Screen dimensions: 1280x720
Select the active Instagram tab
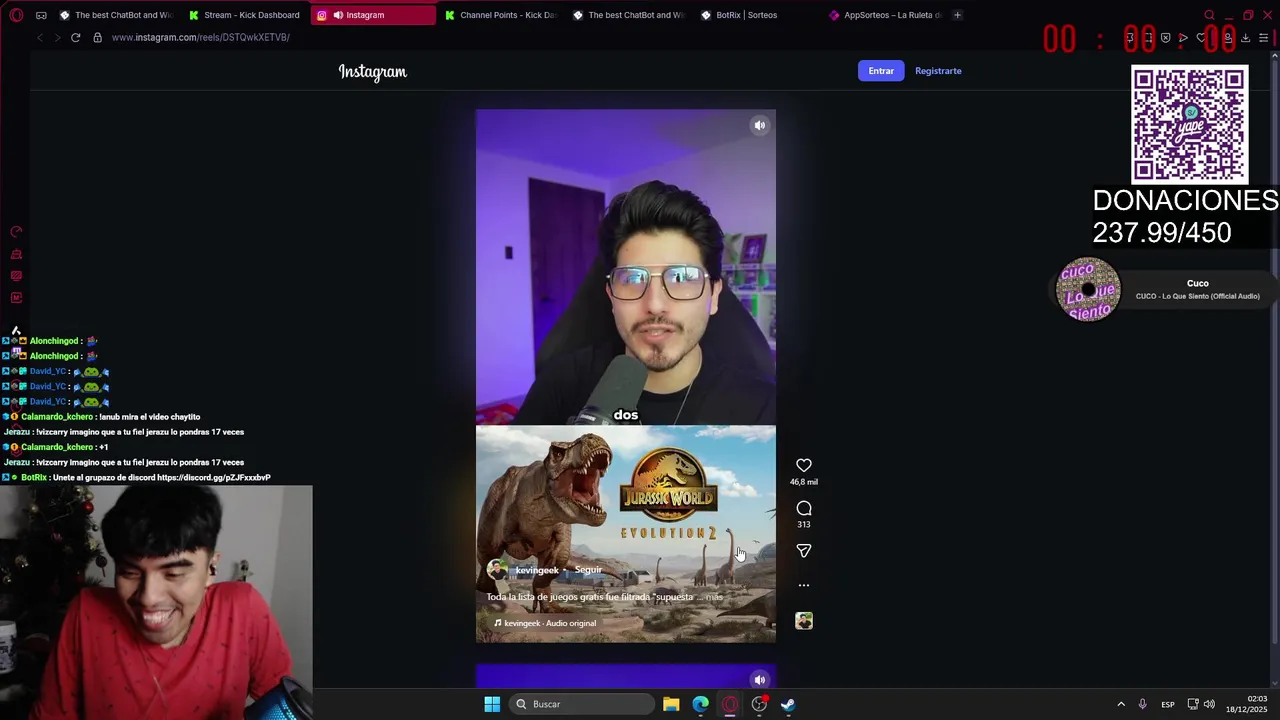pos(373,15)
